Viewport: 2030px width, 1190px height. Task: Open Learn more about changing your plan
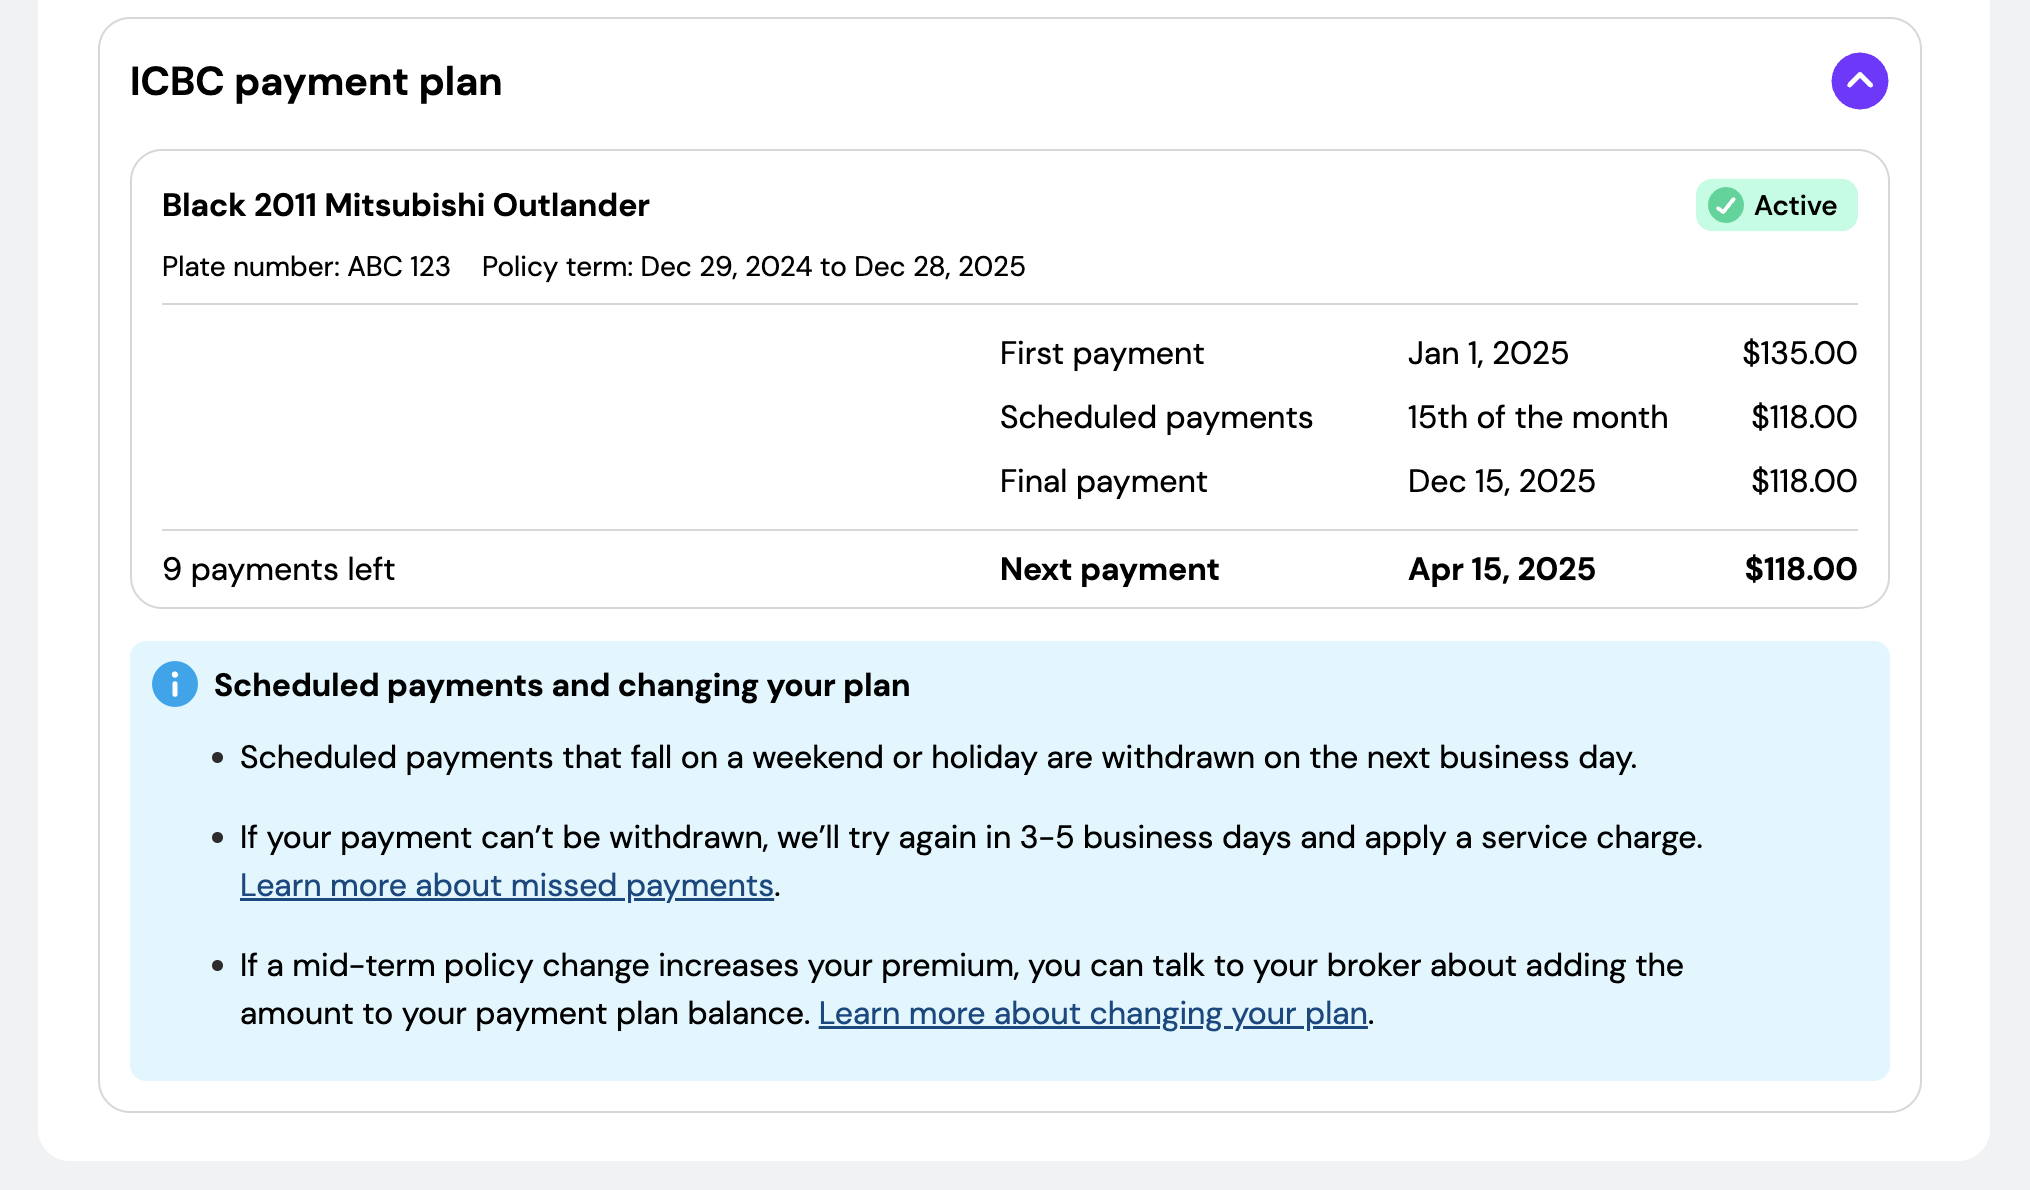[x=1093, y=1014]
